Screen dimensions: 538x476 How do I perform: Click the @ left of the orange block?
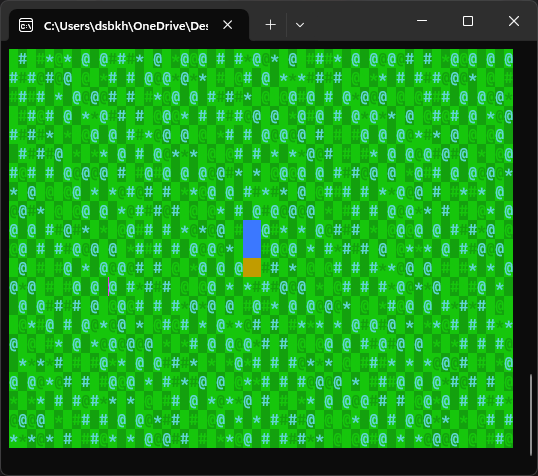(x=239, y=268)
